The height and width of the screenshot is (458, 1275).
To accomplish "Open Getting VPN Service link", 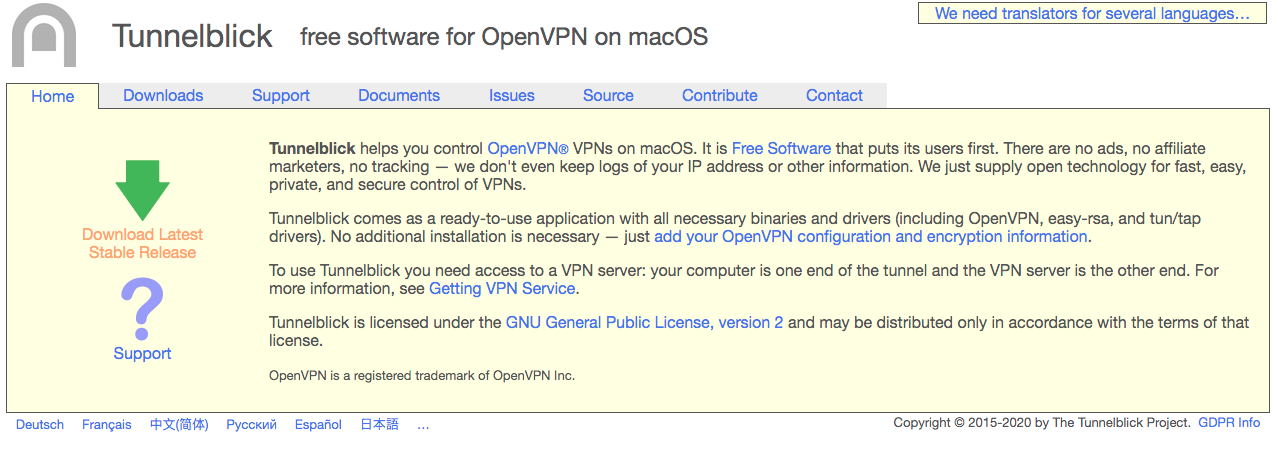I will point(502,288).
